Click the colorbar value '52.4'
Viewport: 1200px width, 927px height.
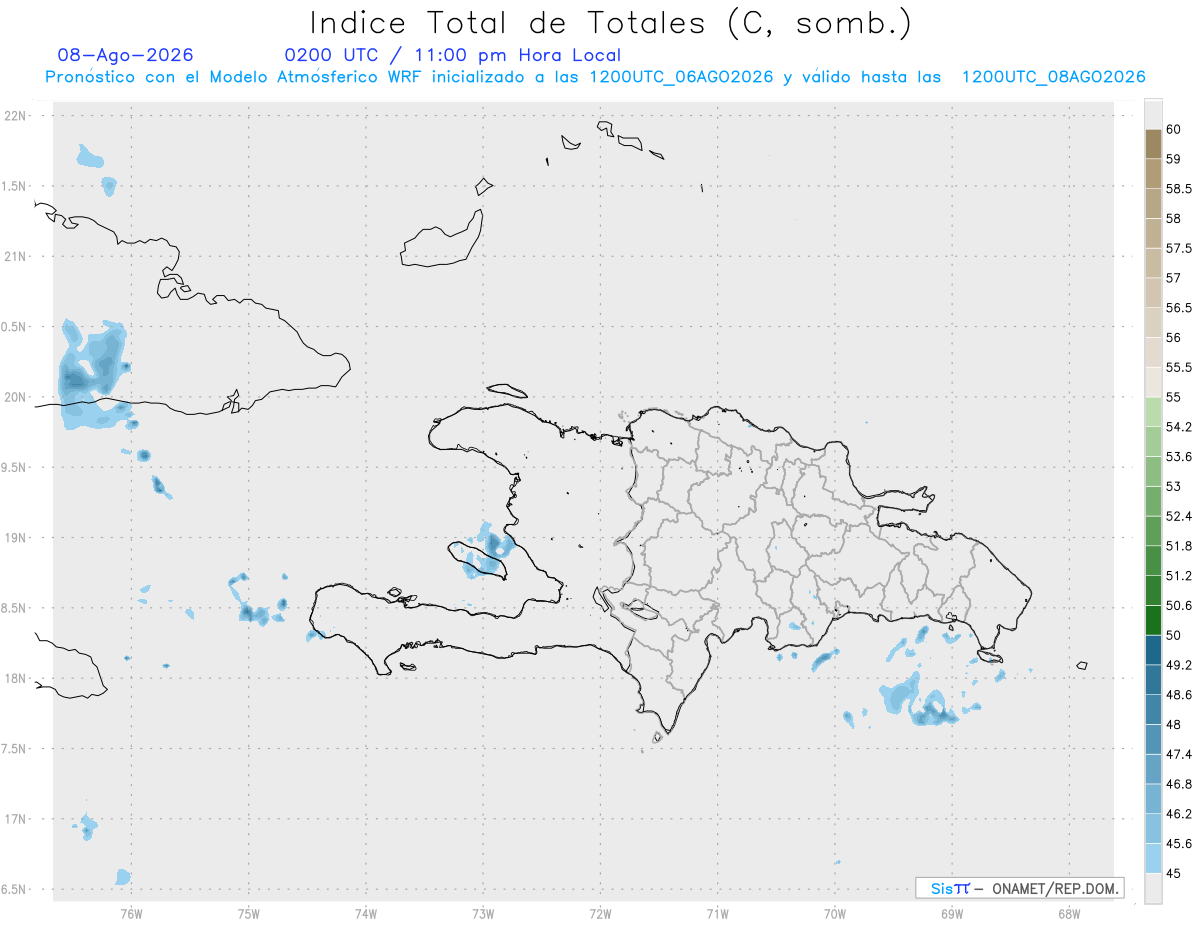(1180, 516)
